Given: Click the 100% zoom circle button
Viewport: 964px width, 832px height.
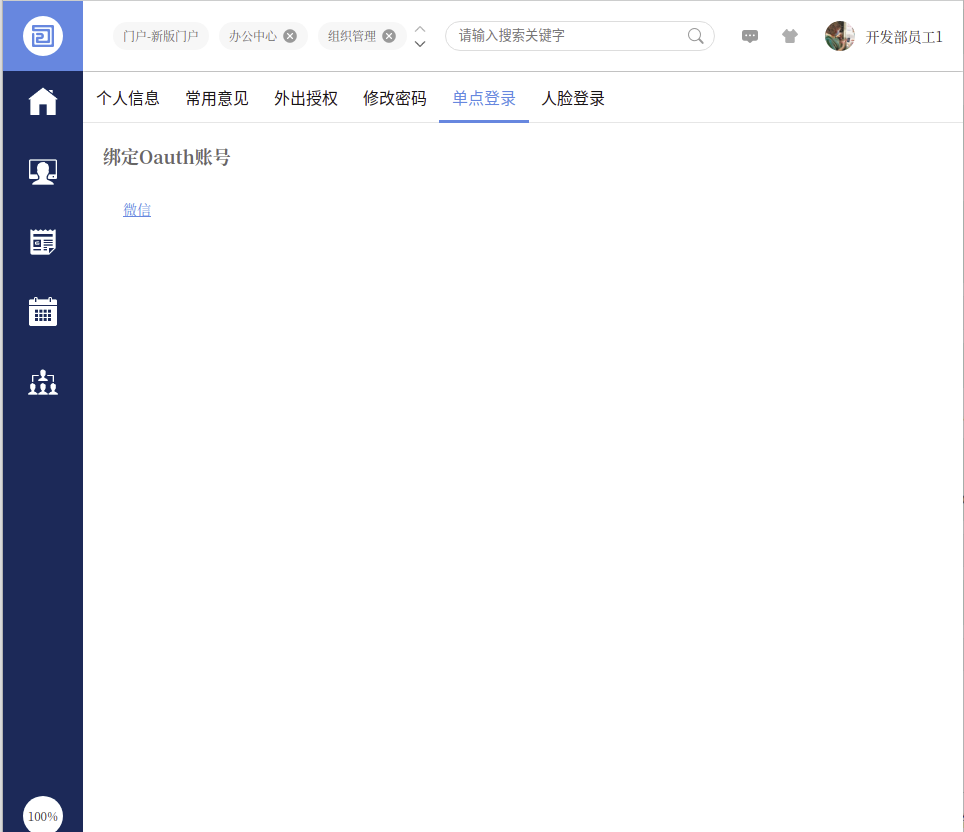Looking at the screenshot, I should pos(42,815).
